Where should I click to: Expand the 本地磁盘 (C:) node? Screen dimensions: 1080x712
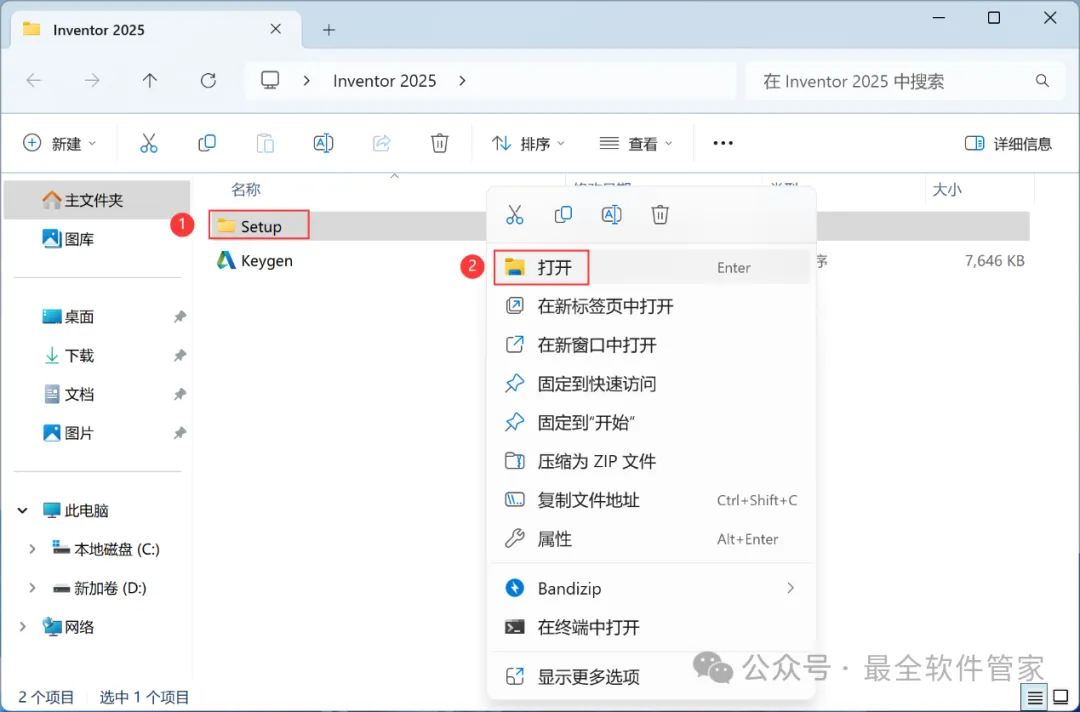32,549
